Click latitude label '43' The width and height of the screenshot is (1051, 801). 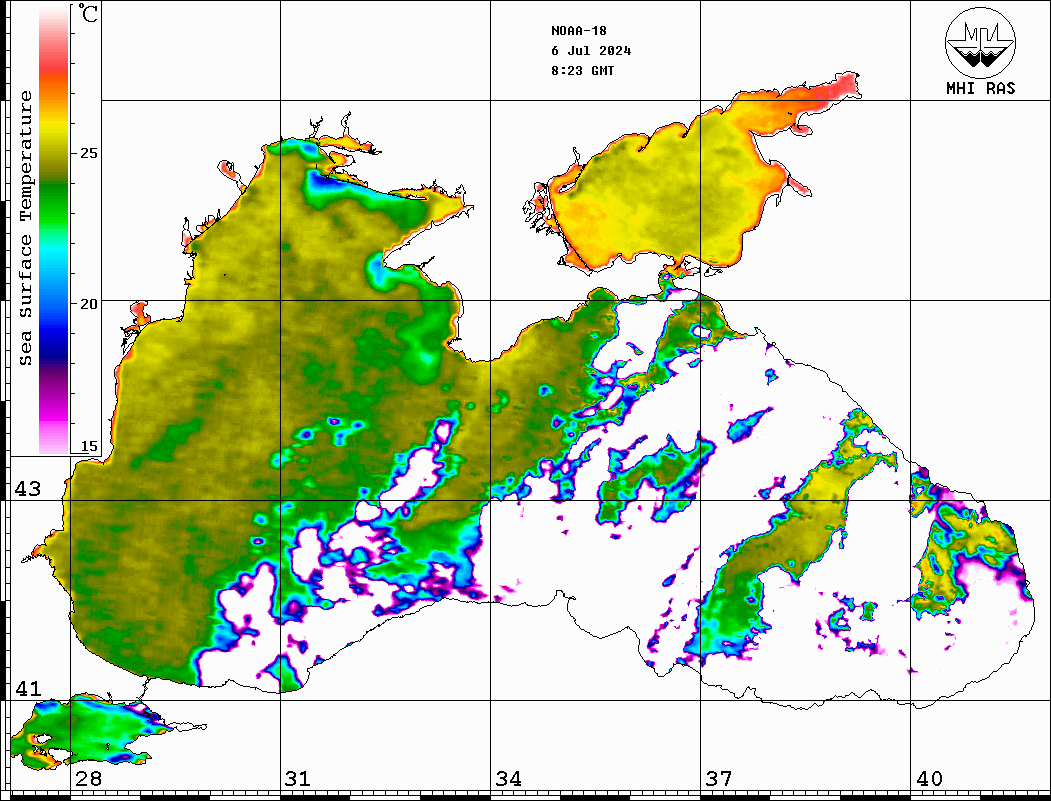27,489
